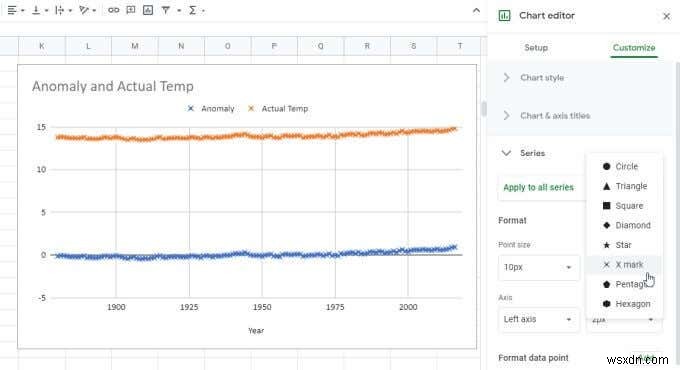Open the dropdown arrow next to the sigma icon
The height and width of the screenshot is (370, 680).
(203, 11)
